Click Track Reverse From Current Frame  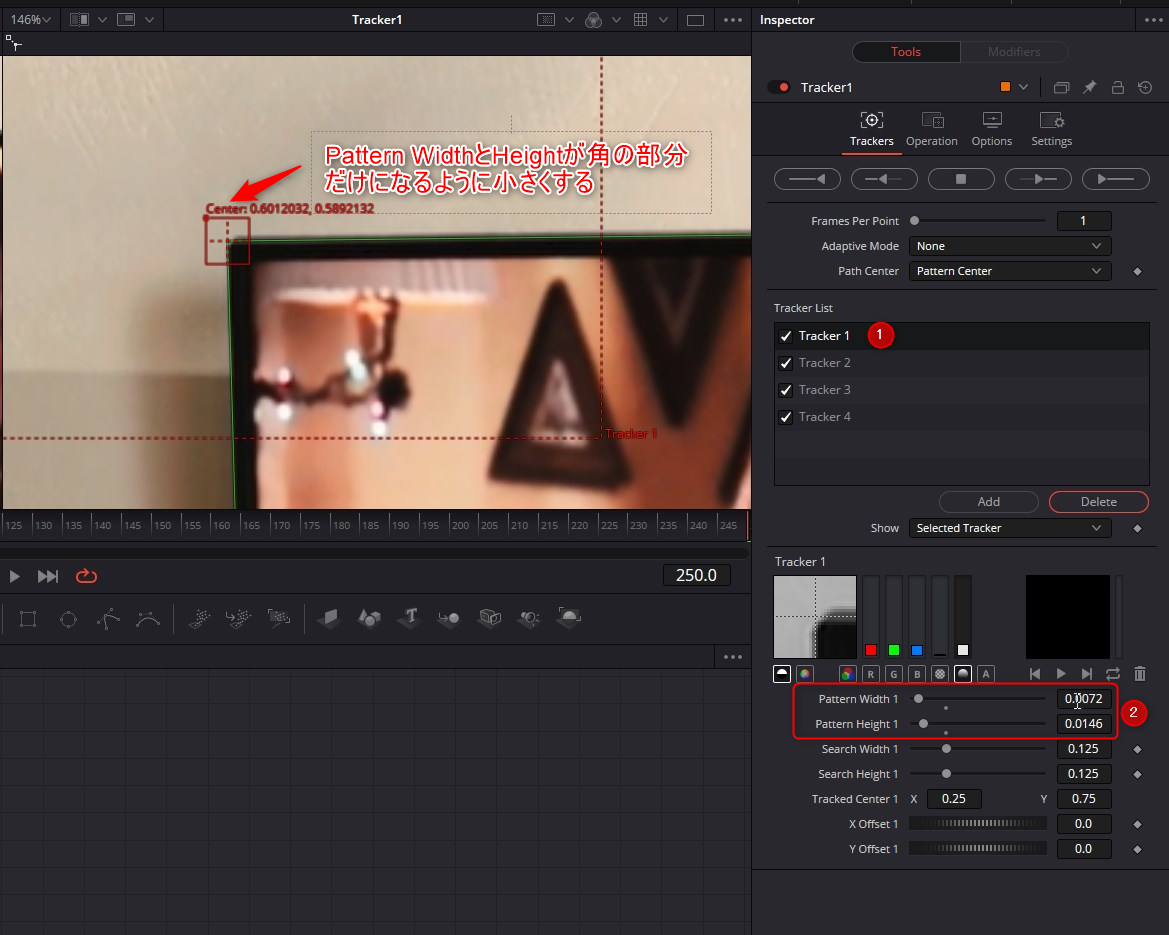884,179
